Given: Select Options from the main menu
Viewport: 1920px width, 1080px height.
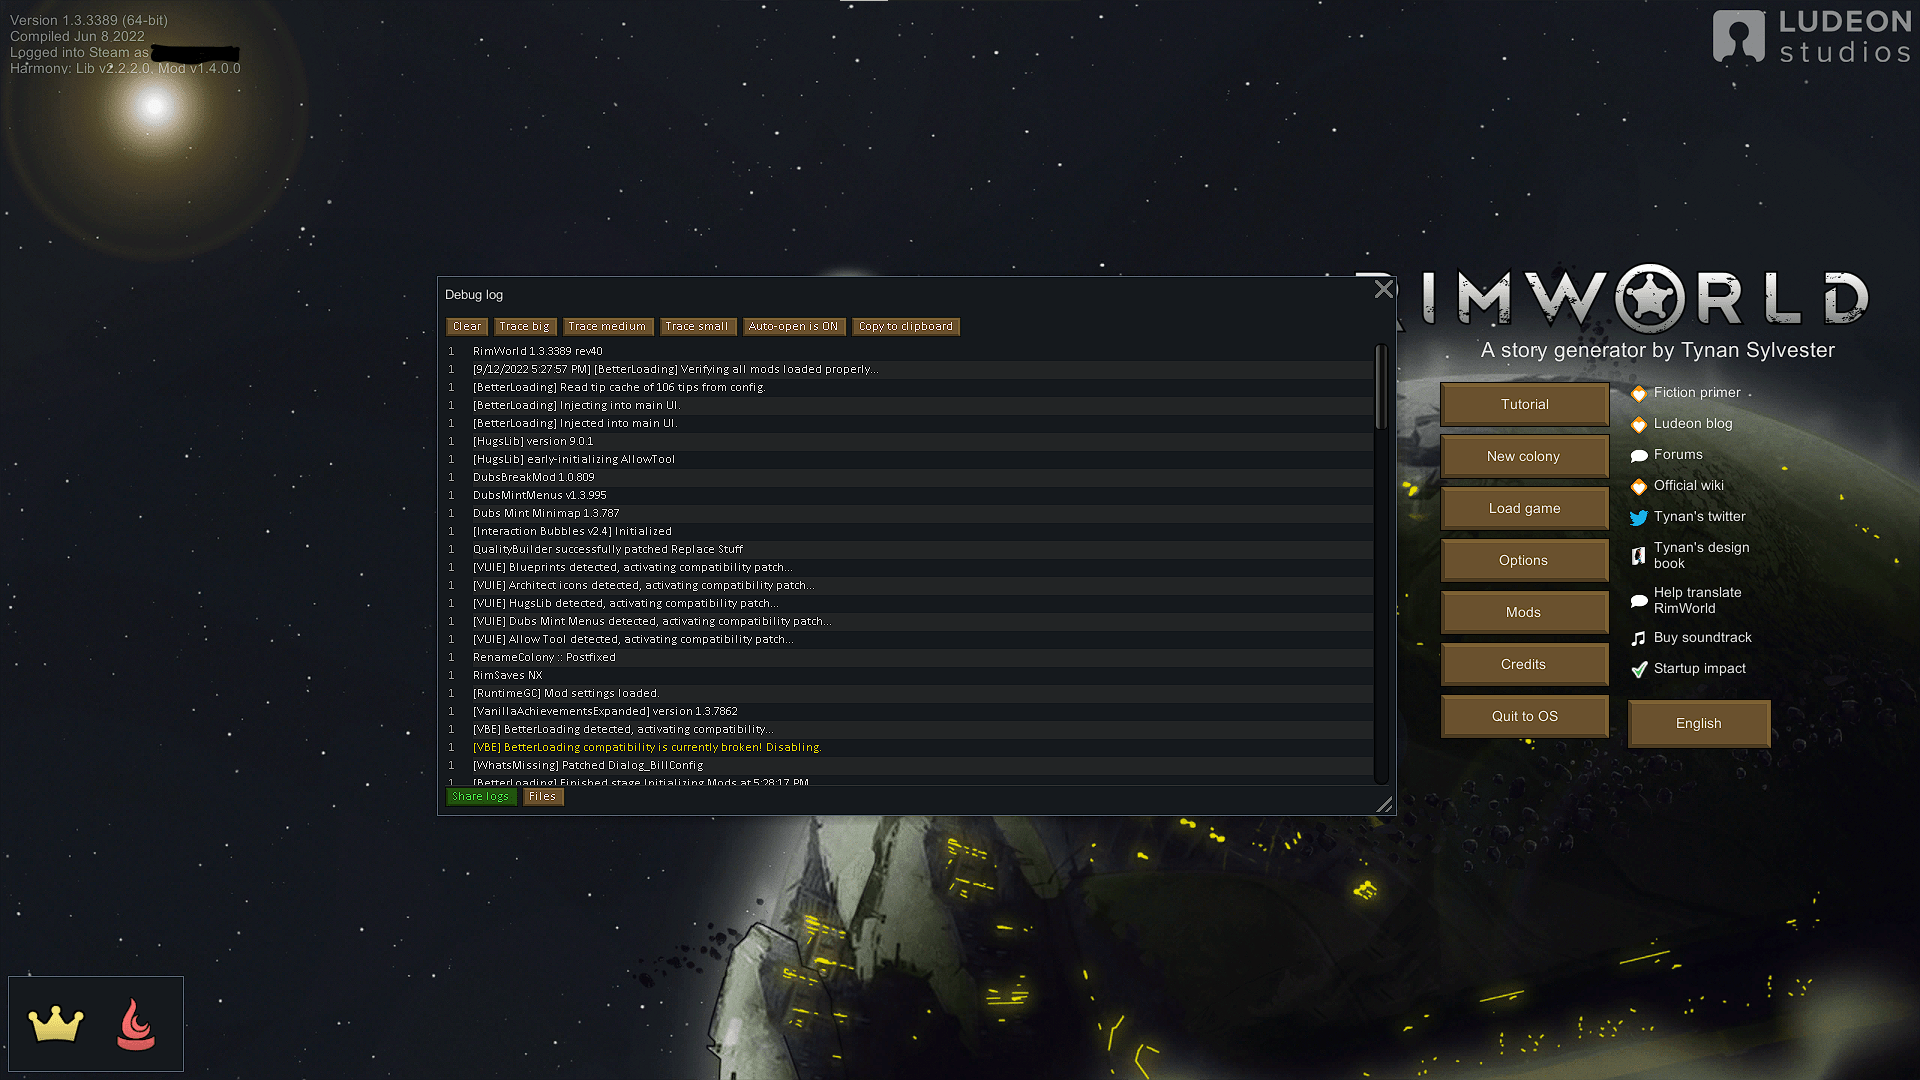Looking at the screenshot, I should [x=1524, y=560].
